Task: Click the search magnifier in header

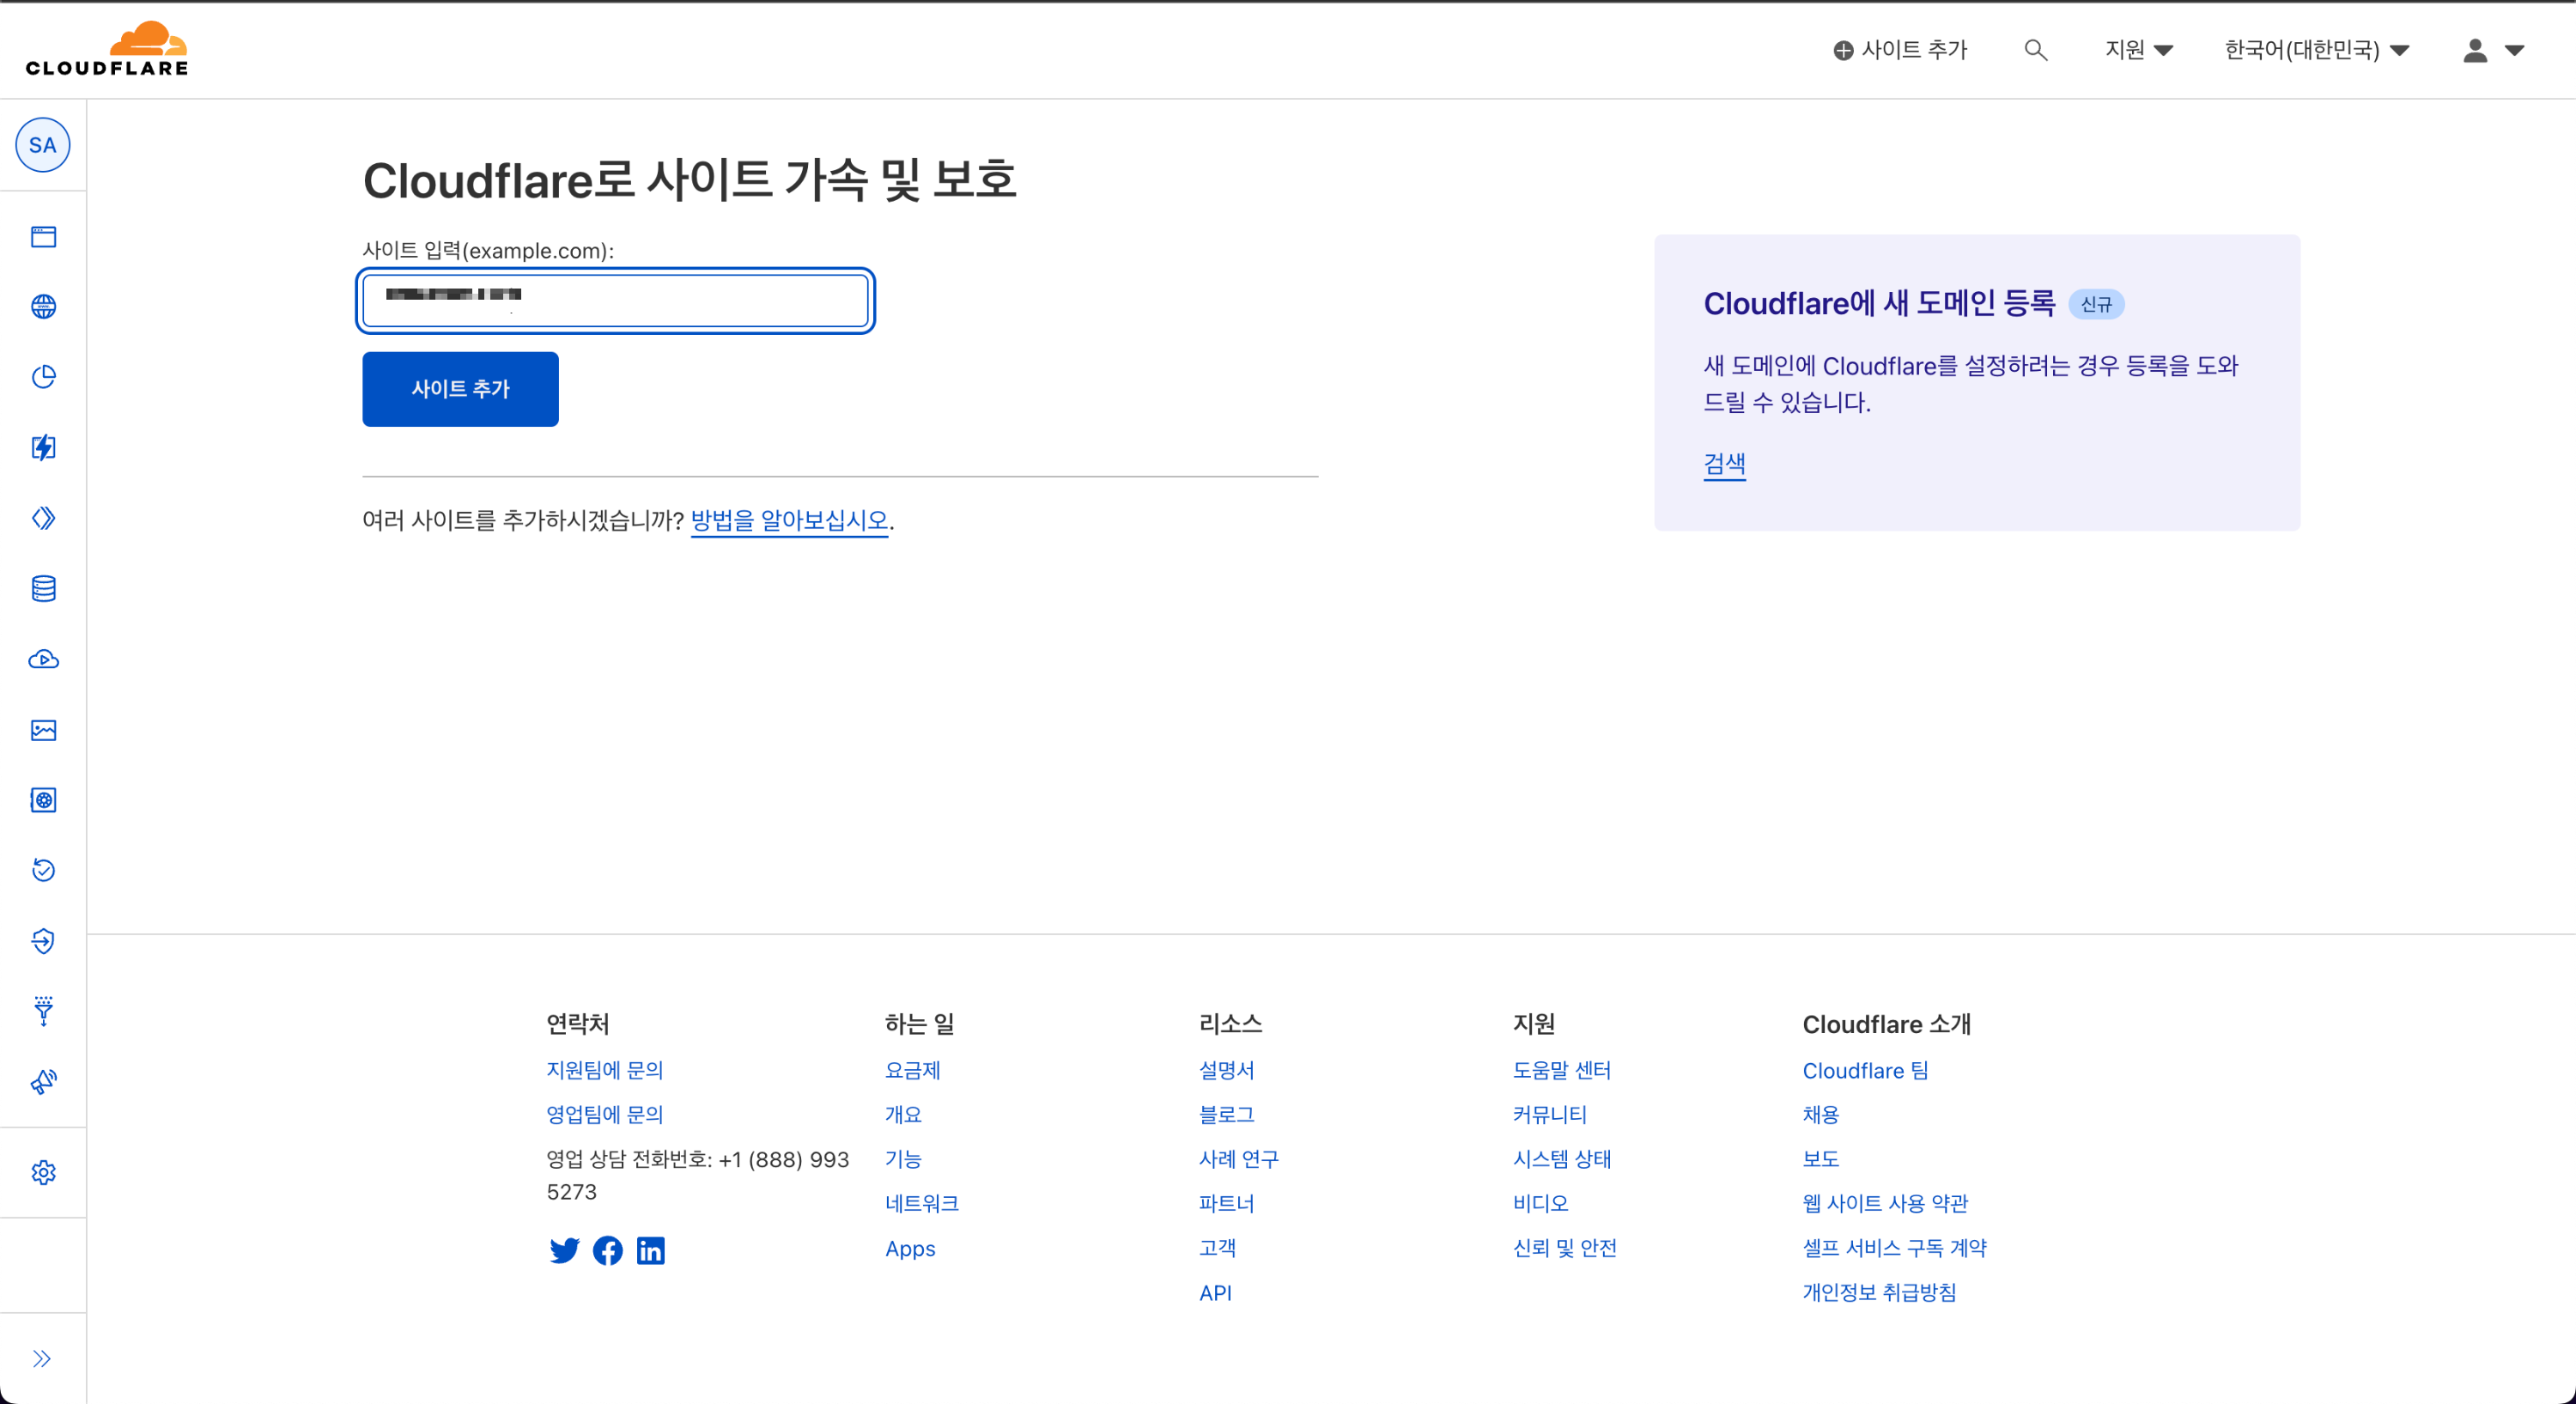Action: click(2035, 50)
